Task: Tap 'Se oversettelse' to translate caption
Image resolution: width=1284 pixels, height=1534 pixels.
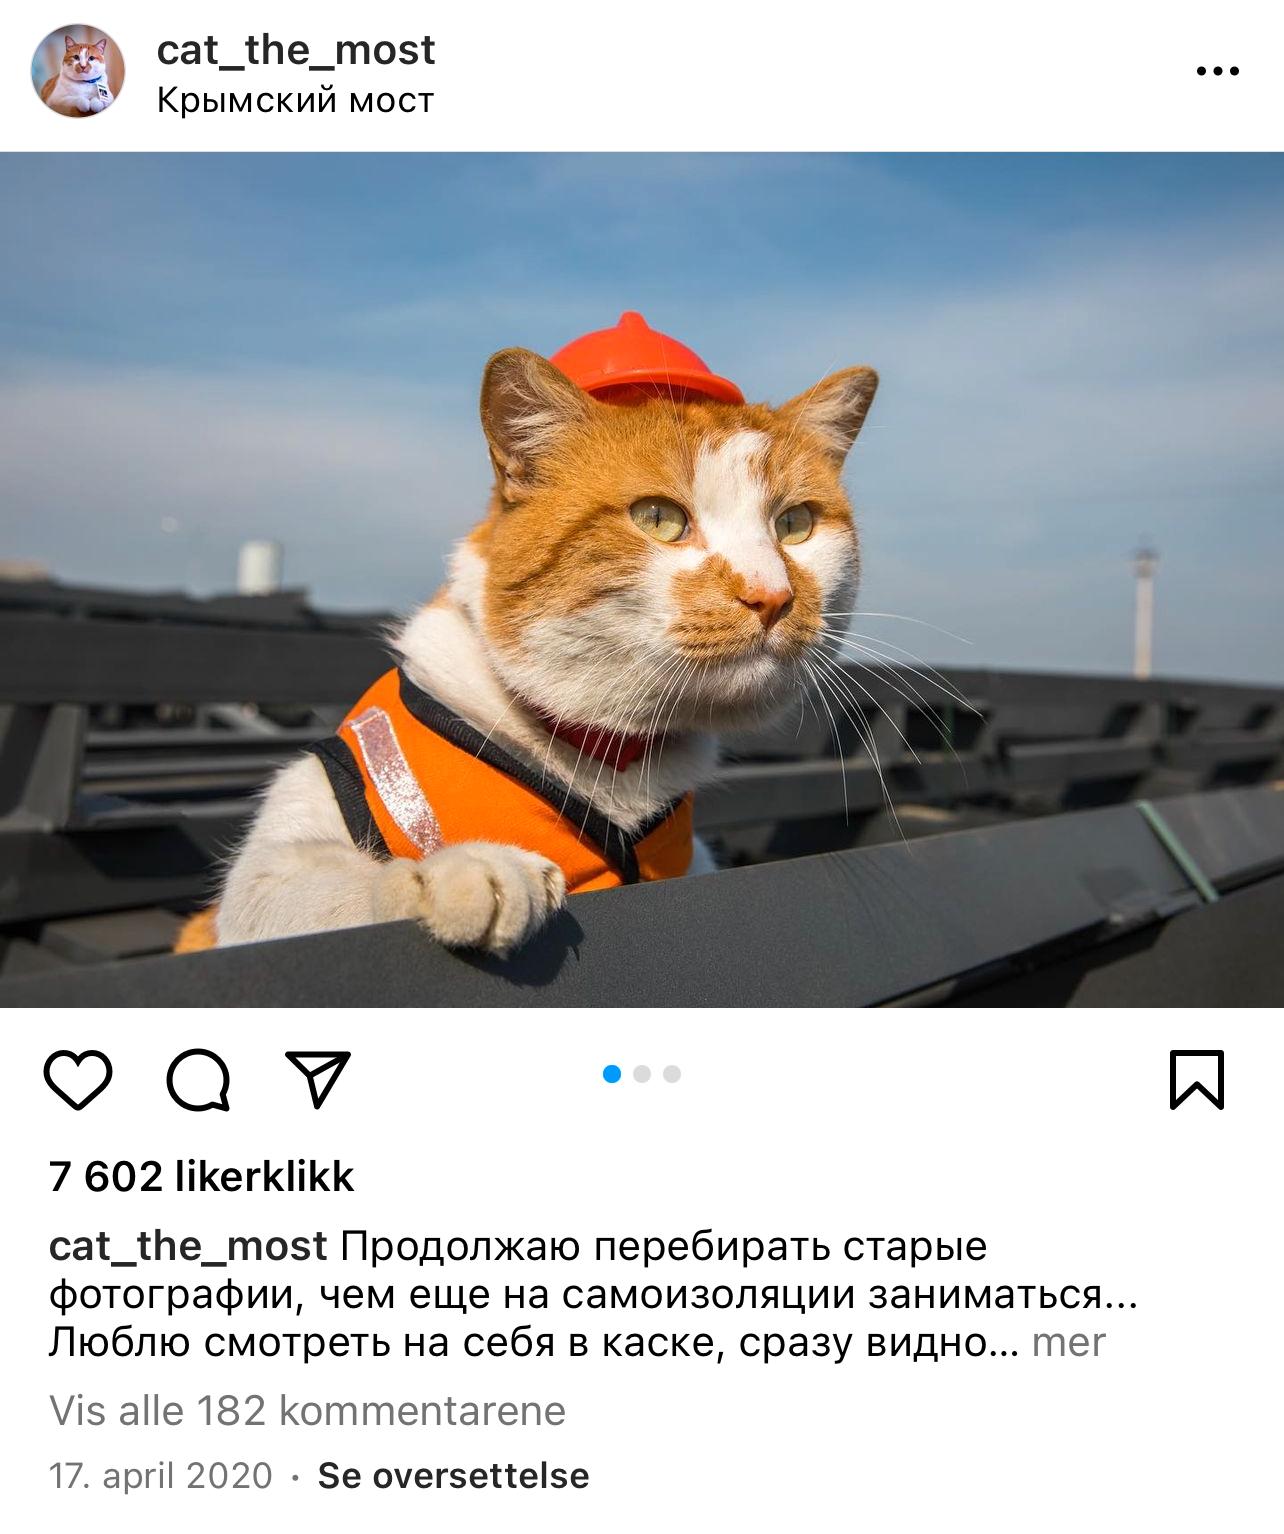Action: [454, 1476]
